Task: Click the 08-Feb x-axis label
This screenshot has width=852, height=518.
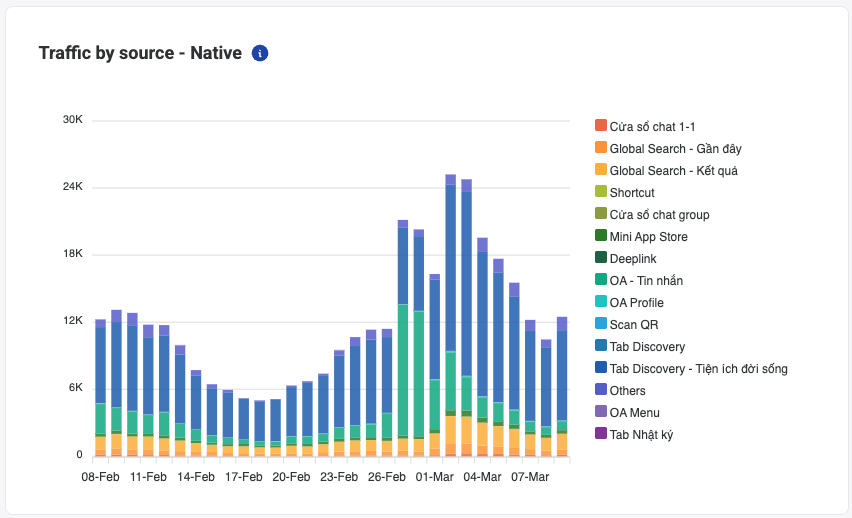Action: 100,477
